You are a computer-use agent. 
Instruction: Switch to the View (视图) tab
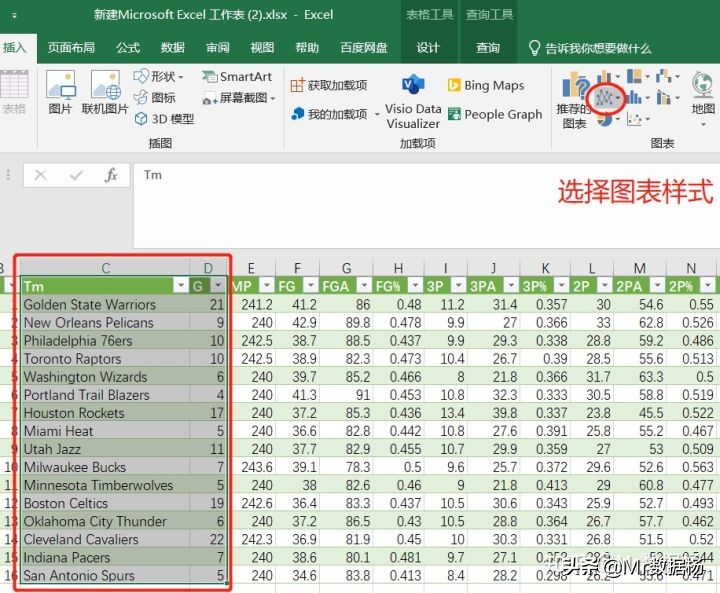[x=262, y=48]
